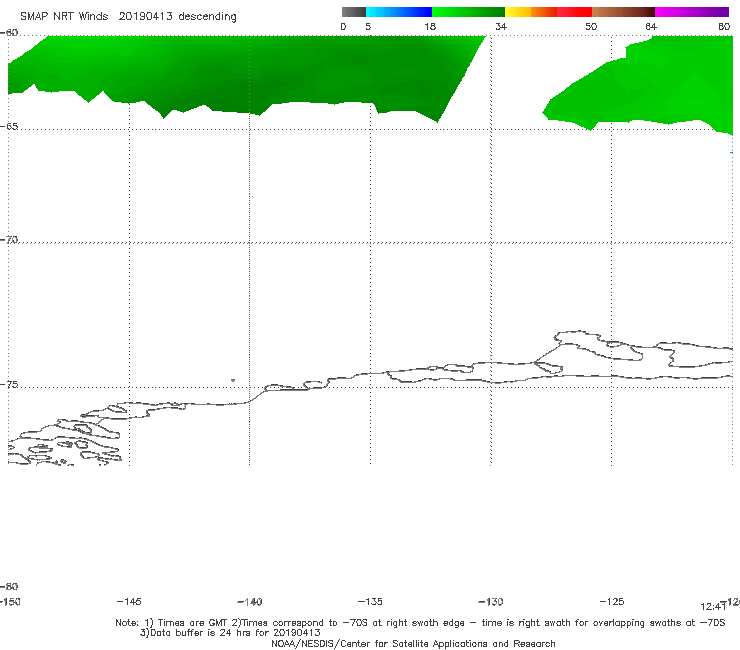Click the cyan-blue segment of the color bar
The width and height of the screenshot is (740, 650).
tap(399, 12)
